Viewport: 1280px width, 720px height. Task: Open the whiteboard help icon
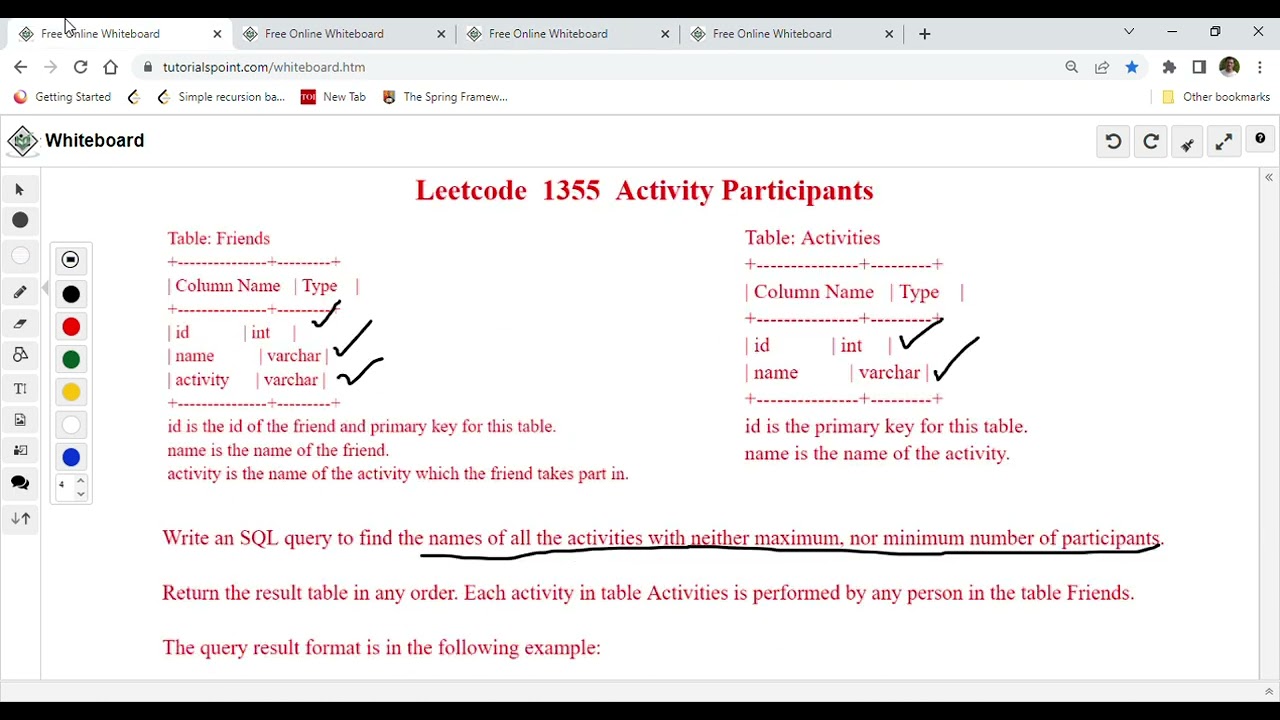[1260, 140]
